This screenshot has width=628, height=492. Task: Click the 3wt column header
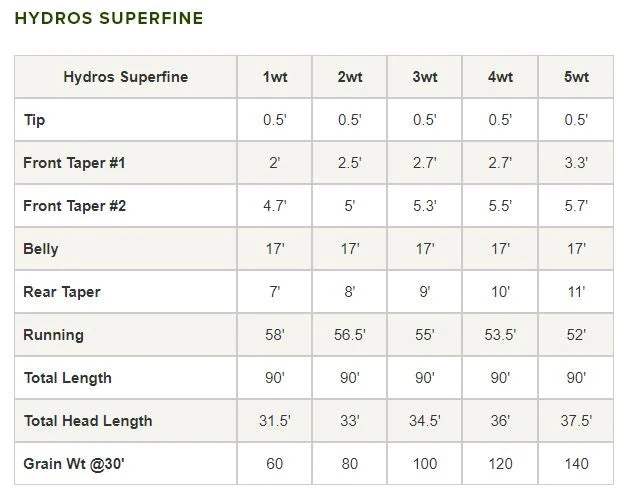click(x=425, y=77)
